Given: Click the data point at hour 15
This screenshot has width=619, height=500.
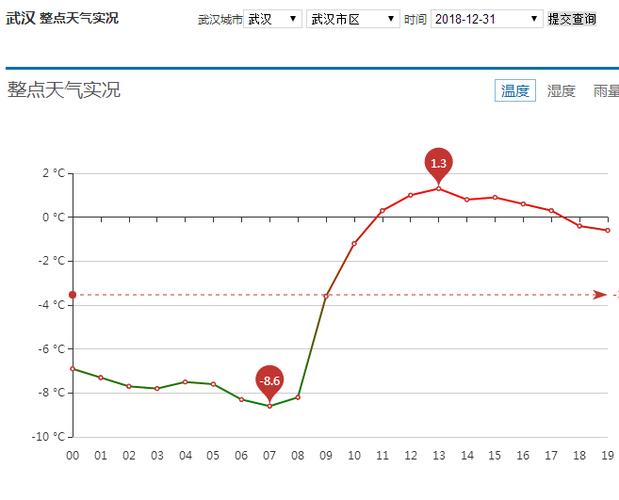Looking at the screenshot, I should click(x=495, y=197).
